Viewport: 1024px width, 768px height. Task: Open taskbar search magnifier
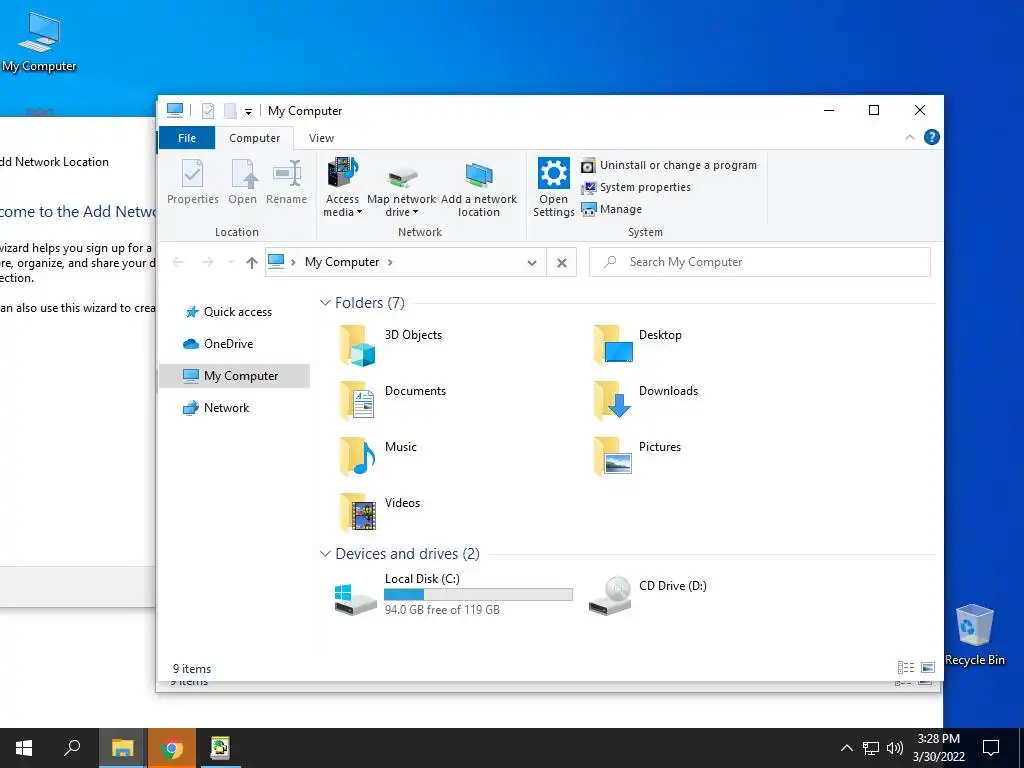(x=72, y=748)
